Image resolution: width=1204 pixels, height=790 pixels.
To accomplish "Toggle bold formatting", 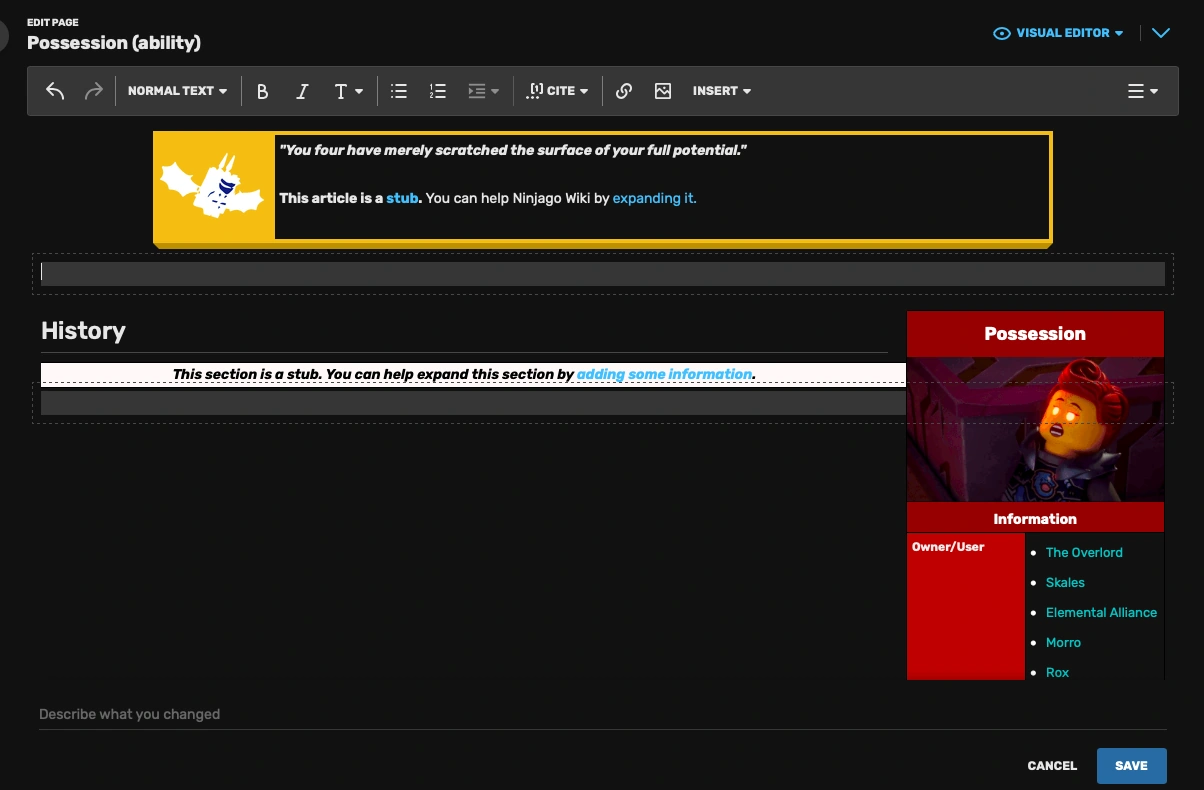I will [x=263, y=91].
